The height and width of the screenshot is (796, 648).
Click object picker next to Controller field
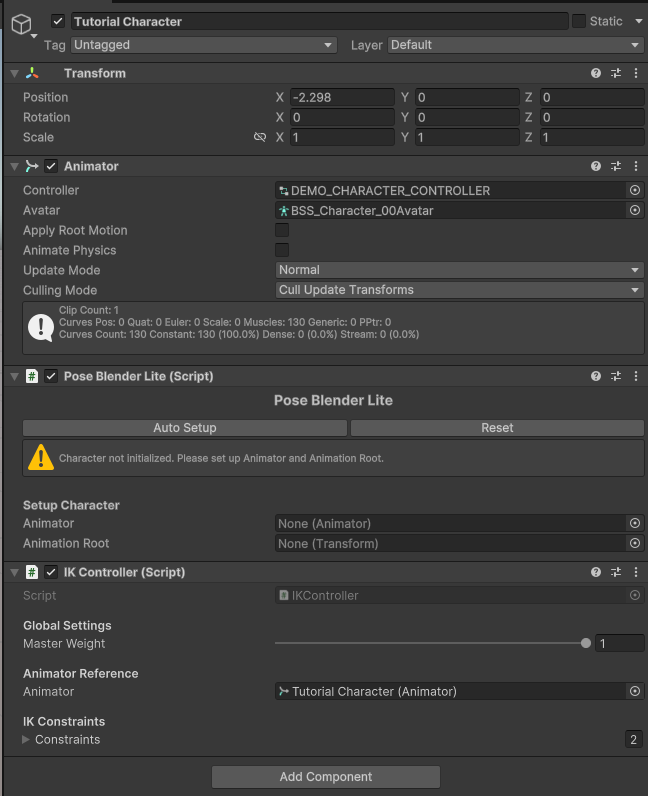click(634, 190)
